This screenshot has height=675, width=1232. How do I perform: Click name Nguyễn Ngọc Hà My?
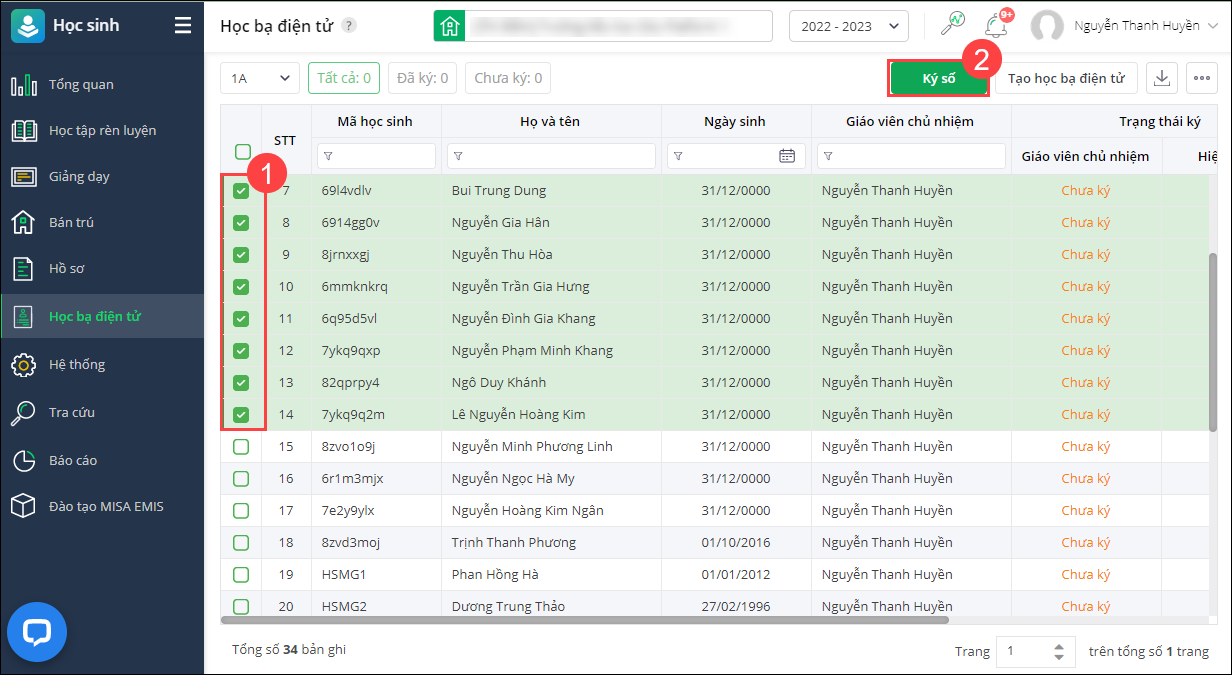pos(513,479)
